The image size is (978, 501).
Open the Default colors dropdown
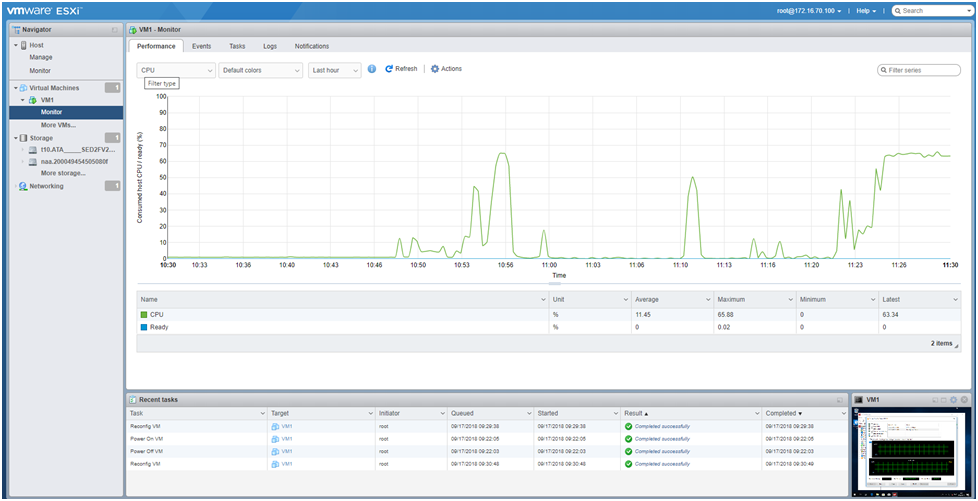point(261,71)
